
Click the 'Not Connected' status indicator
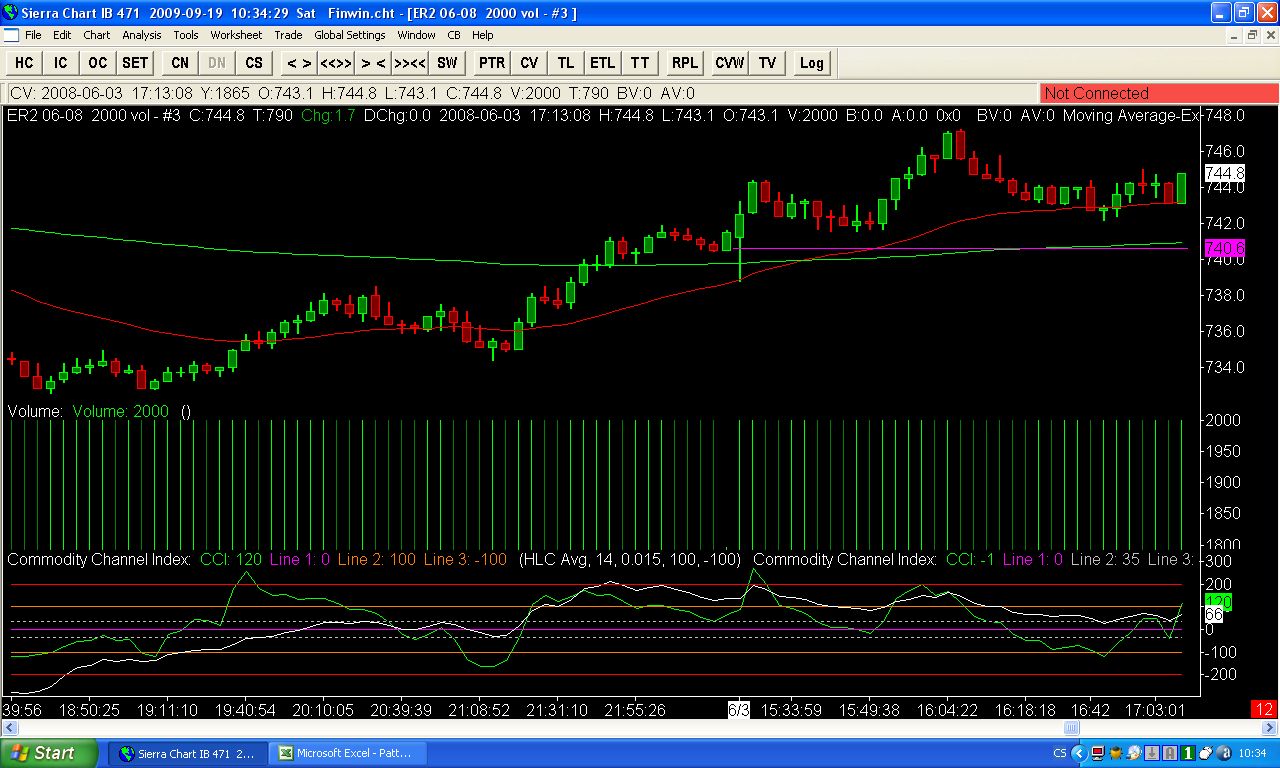click(1159, 93)
